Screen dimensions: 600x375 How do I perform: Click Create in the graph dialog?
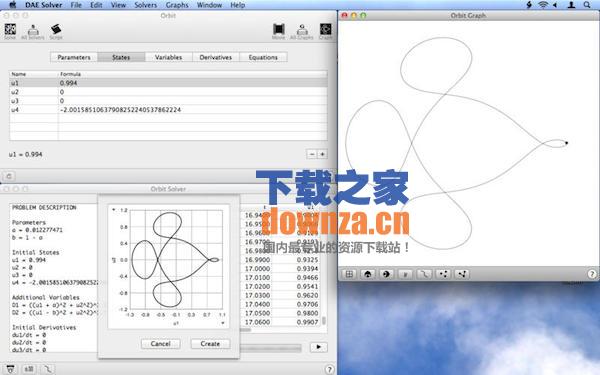210,344
